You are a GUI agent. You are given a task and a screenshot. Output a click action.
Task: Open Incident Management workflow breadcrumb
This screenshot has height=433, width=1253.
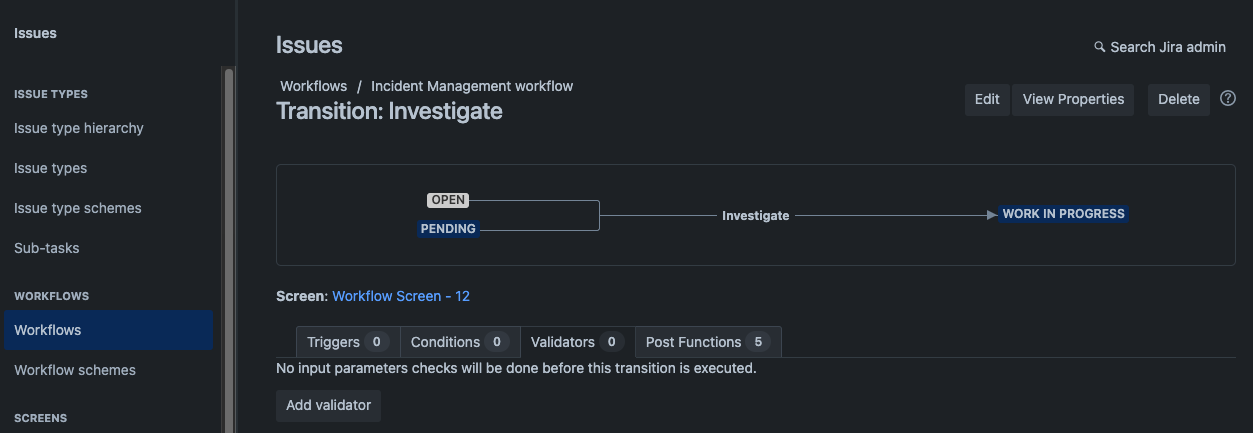[470, 86]
